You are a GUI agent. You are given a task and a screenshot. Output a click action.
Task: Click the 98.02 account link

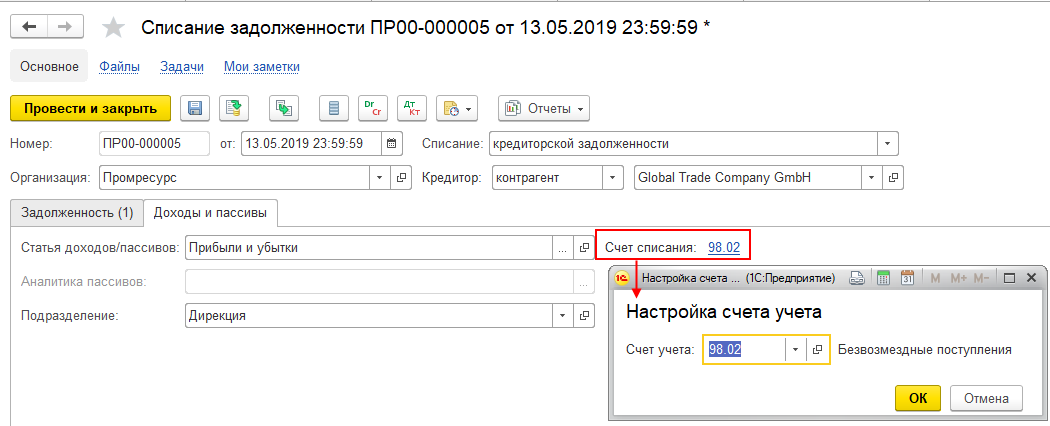[724, 248]
